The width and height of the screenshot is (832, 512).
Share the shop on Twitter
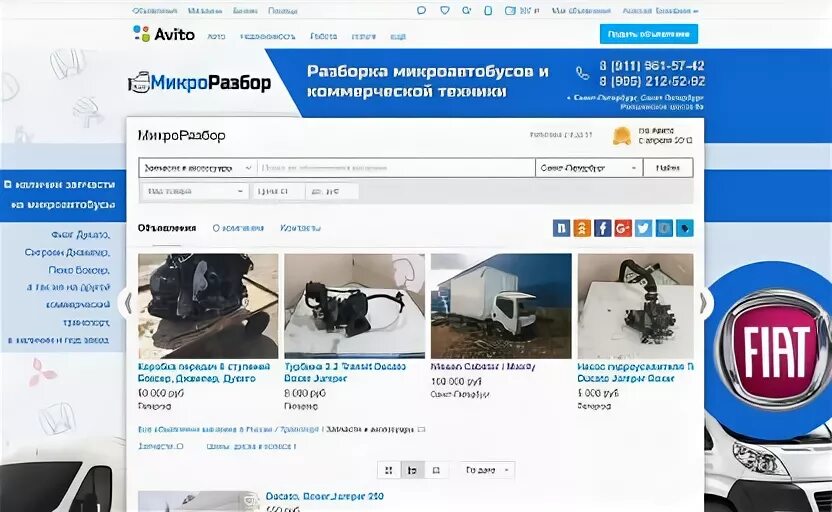[643, 228]
